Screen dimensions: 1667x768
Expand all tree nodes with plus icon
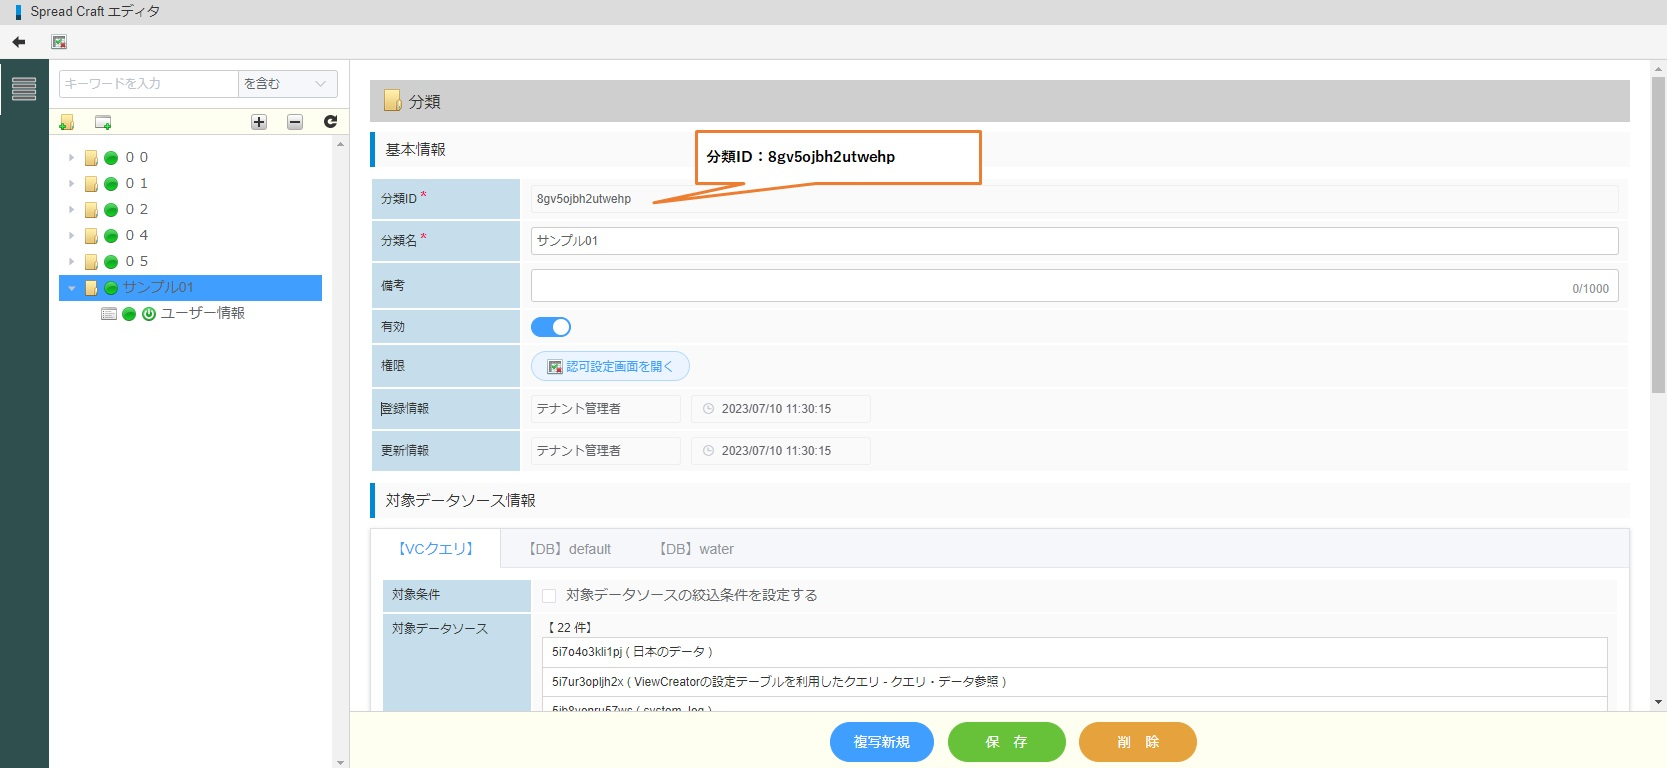259,122
